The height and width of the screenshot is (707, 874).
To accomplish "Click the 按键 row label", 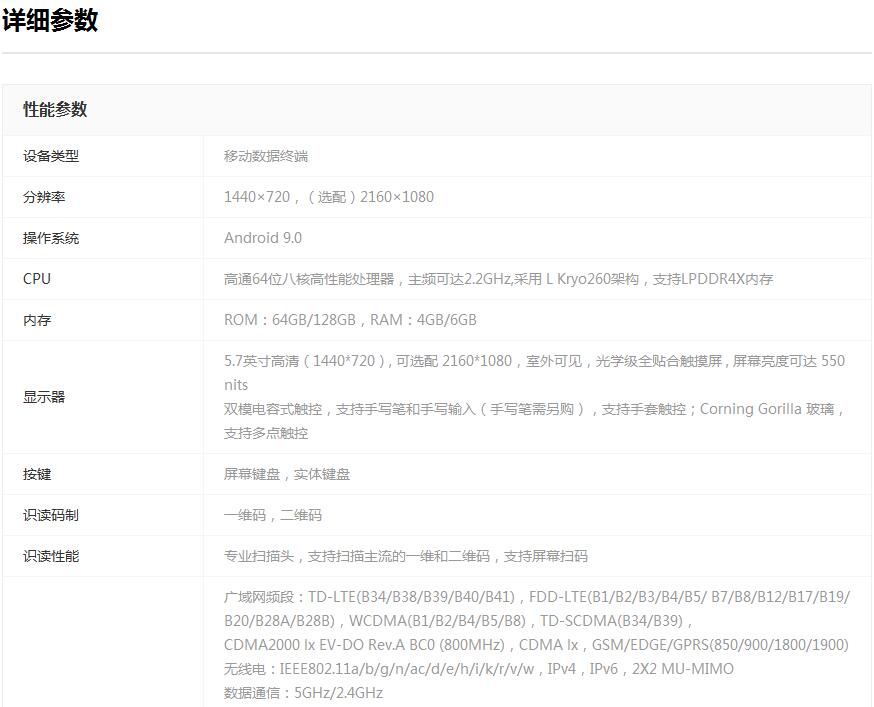I will coord(37,474).
